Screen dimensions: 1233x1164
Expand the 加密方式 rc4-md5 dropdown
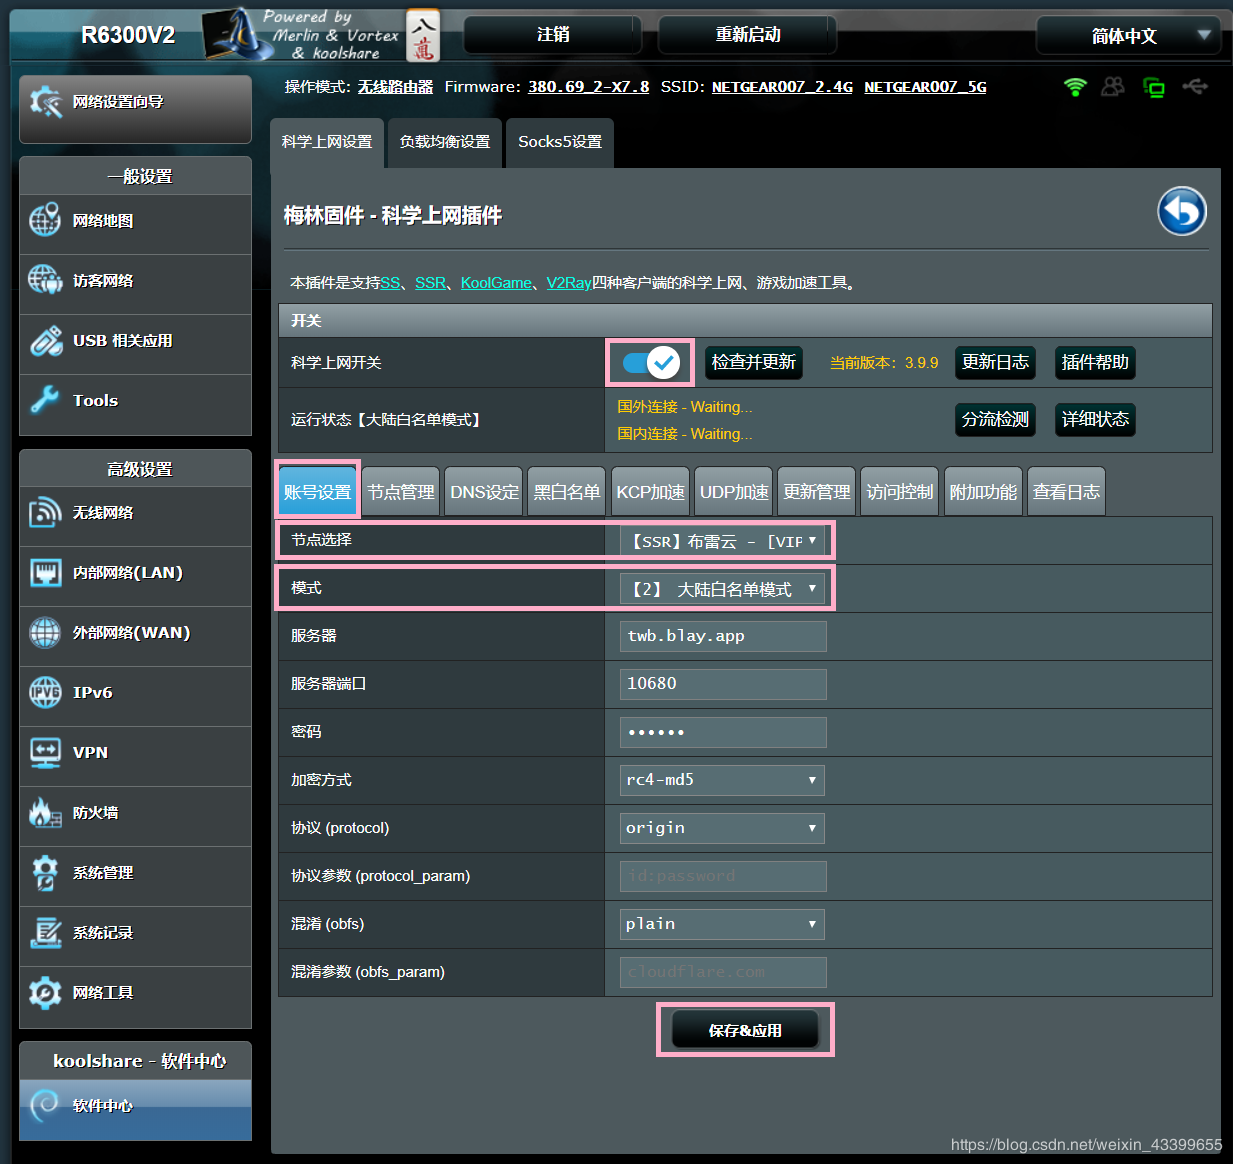pos(722,780)
